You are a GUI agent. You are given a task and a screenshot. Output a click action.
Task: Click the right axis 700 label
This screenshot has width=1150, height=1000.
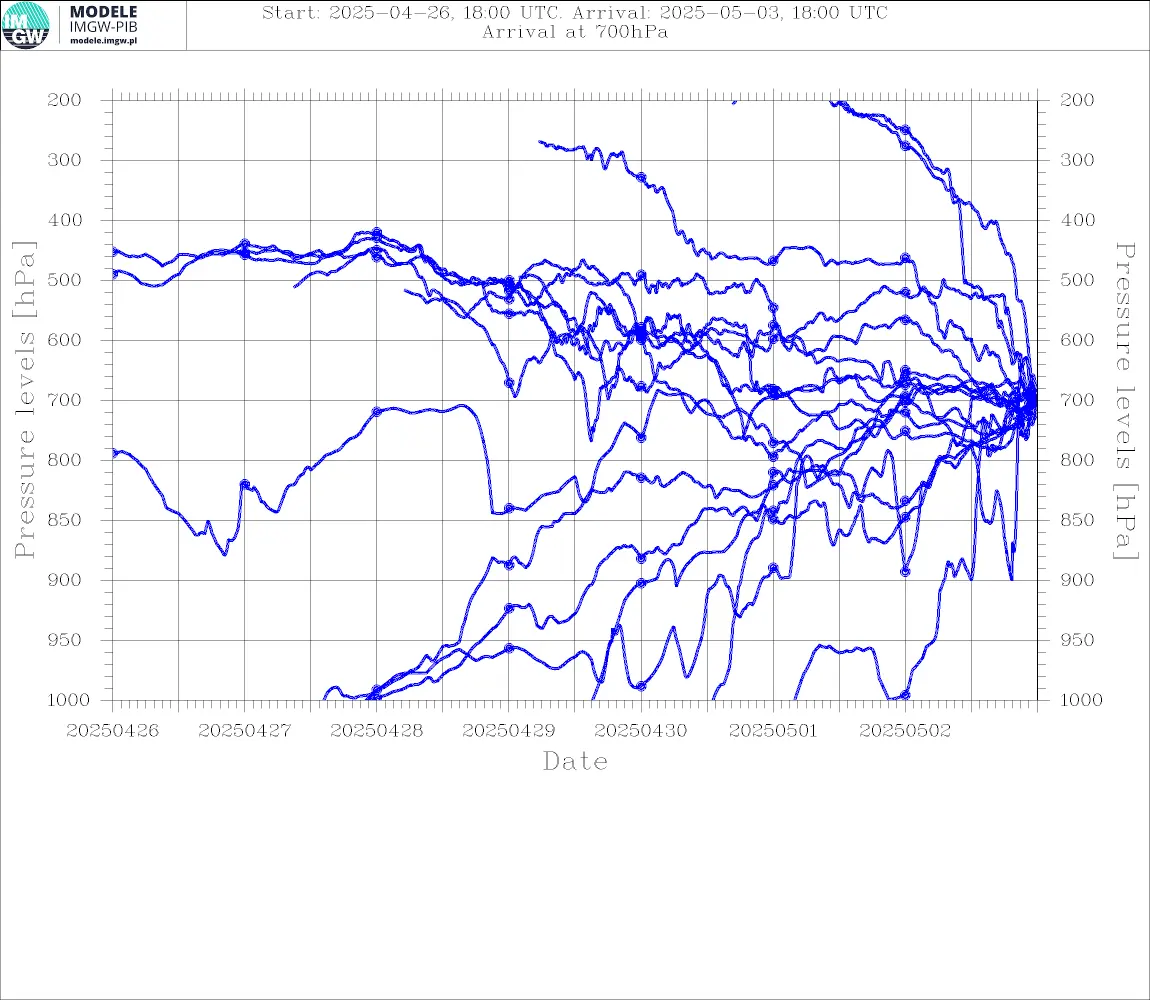pyautogui.click(x=1077, y=401)
